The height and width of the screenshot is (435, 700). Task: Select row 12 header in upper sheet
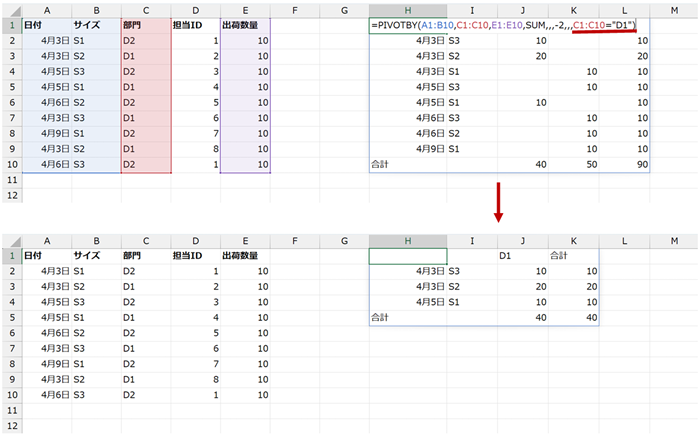click(12, 195)
